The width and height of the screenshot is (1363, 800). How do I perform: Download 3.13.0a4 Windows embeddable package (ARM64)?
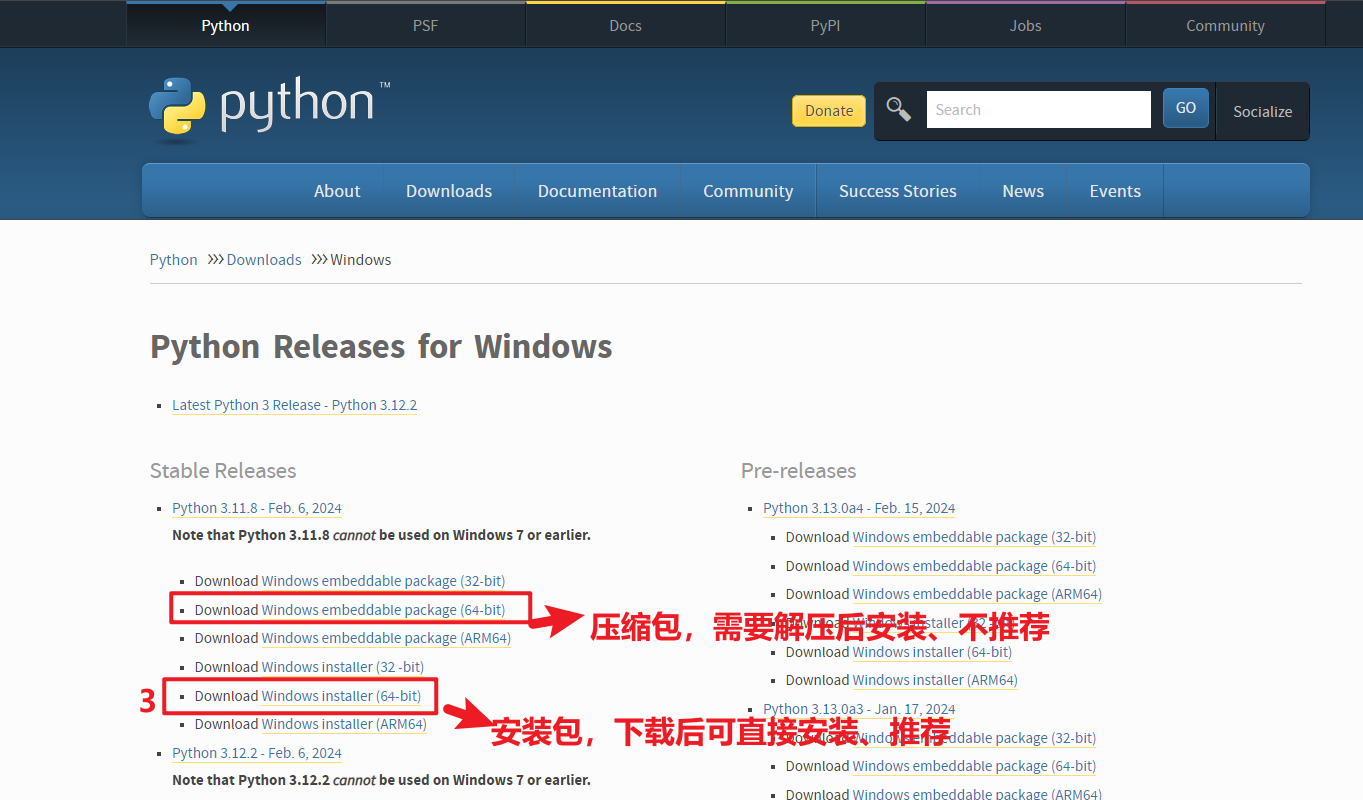click(977, 594)
